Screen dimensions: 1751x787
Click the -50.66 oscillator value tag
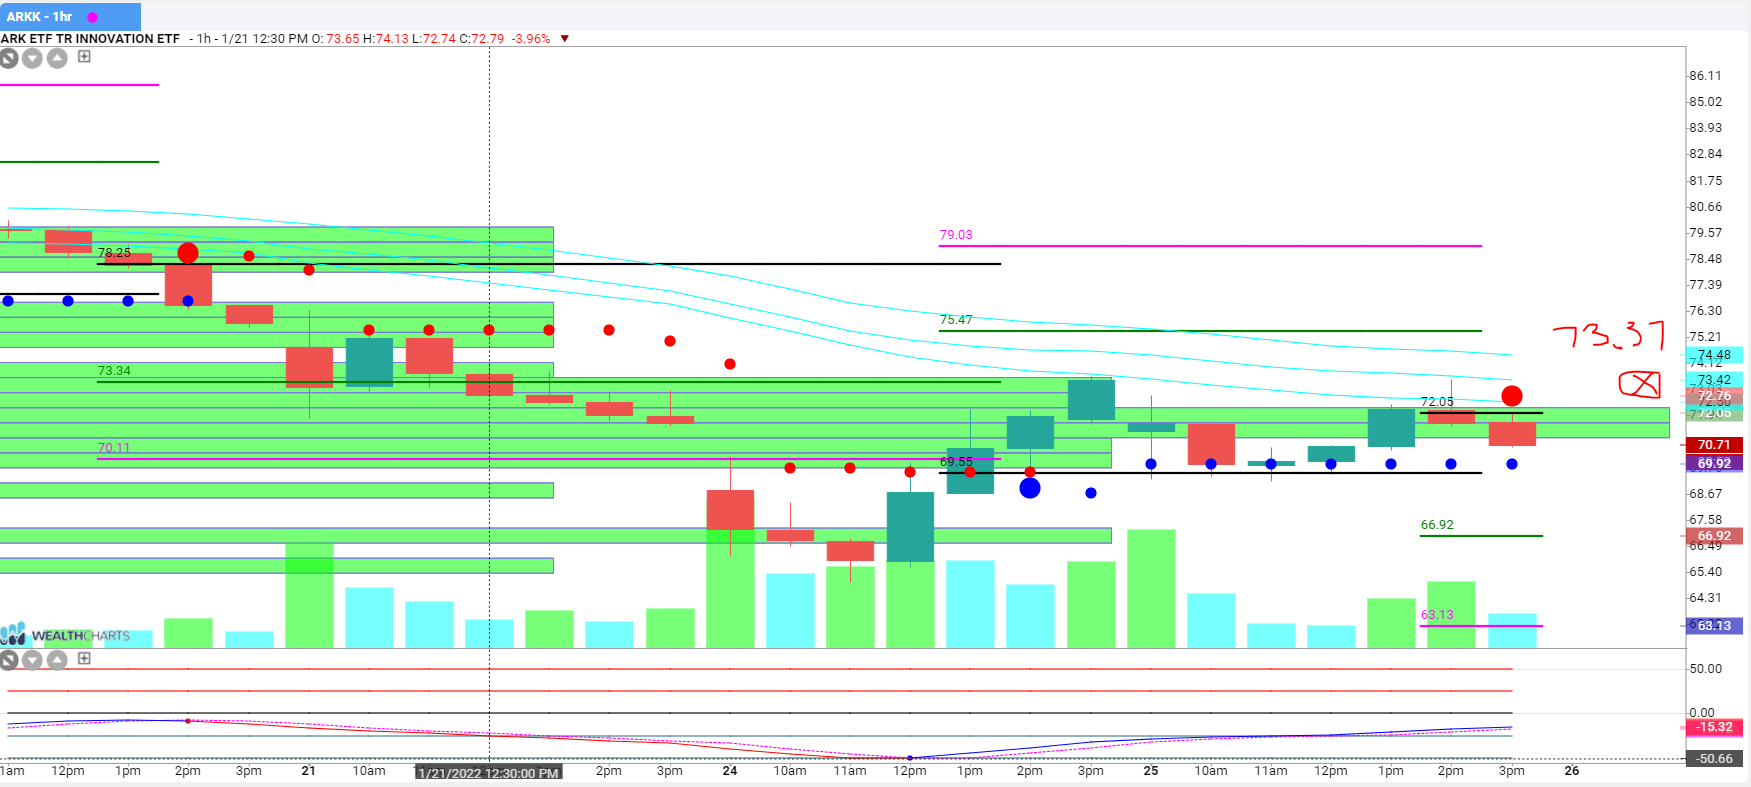coord(1714,759)
